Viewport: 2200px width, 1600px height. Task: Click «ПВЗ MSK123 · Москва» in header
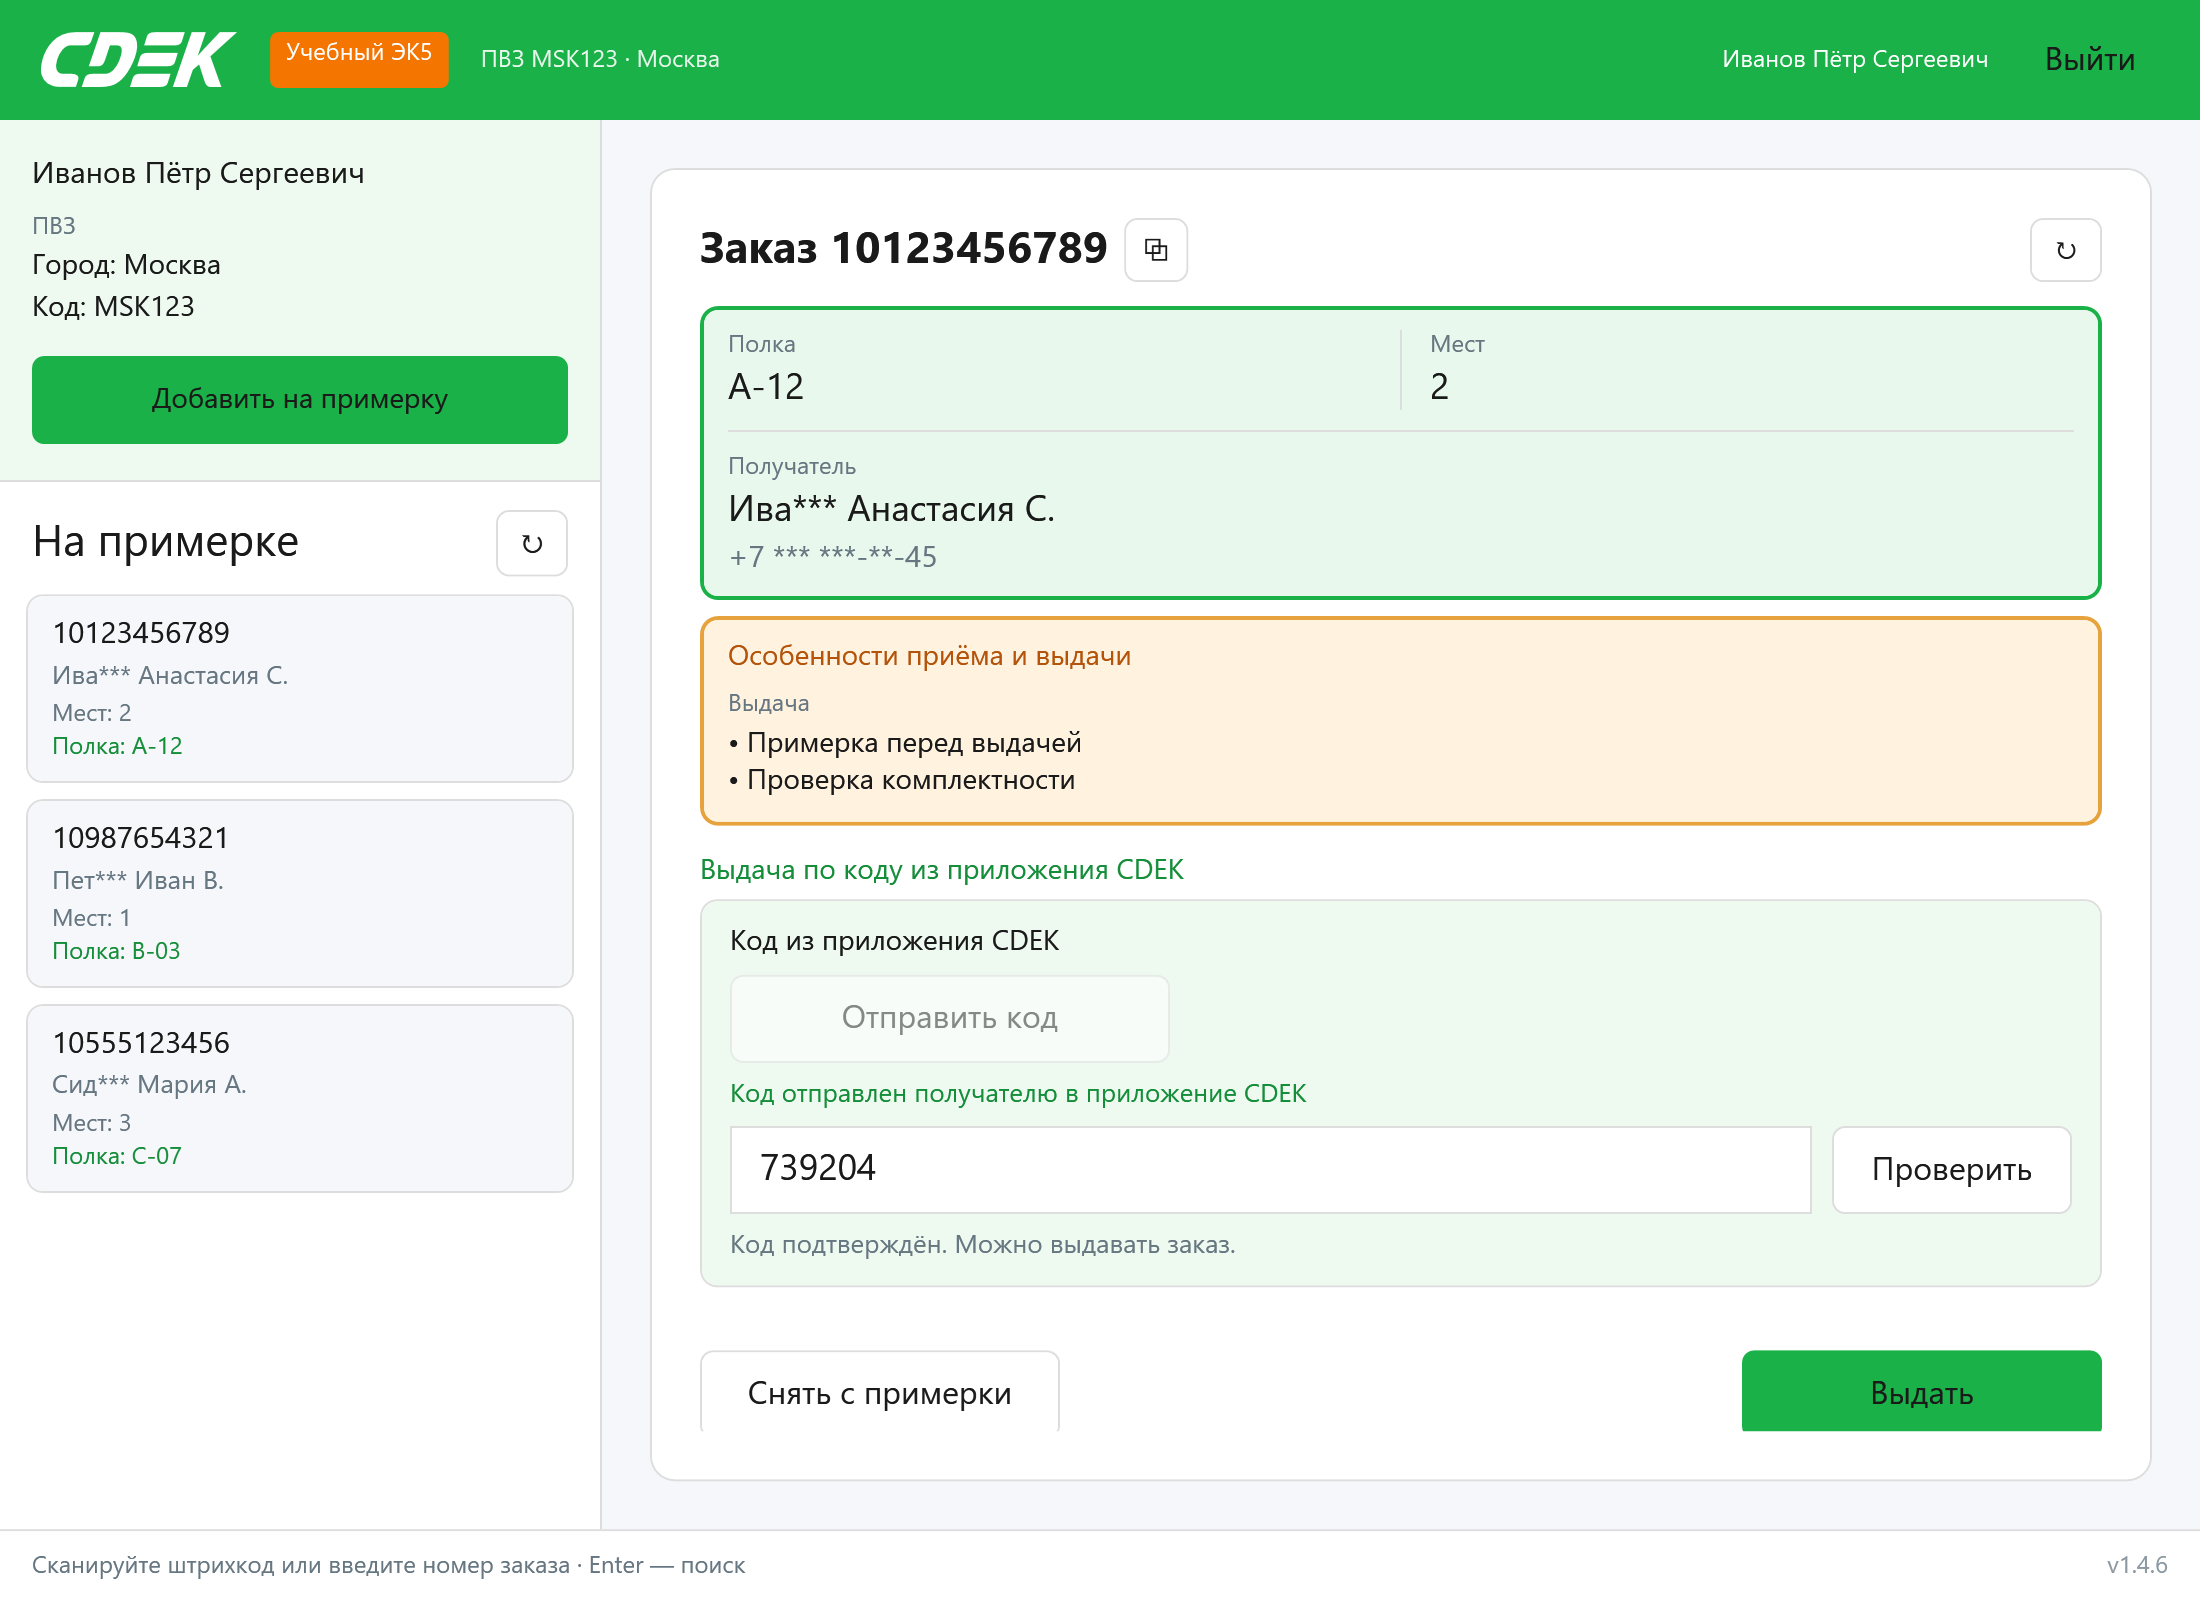coord(600,59)
